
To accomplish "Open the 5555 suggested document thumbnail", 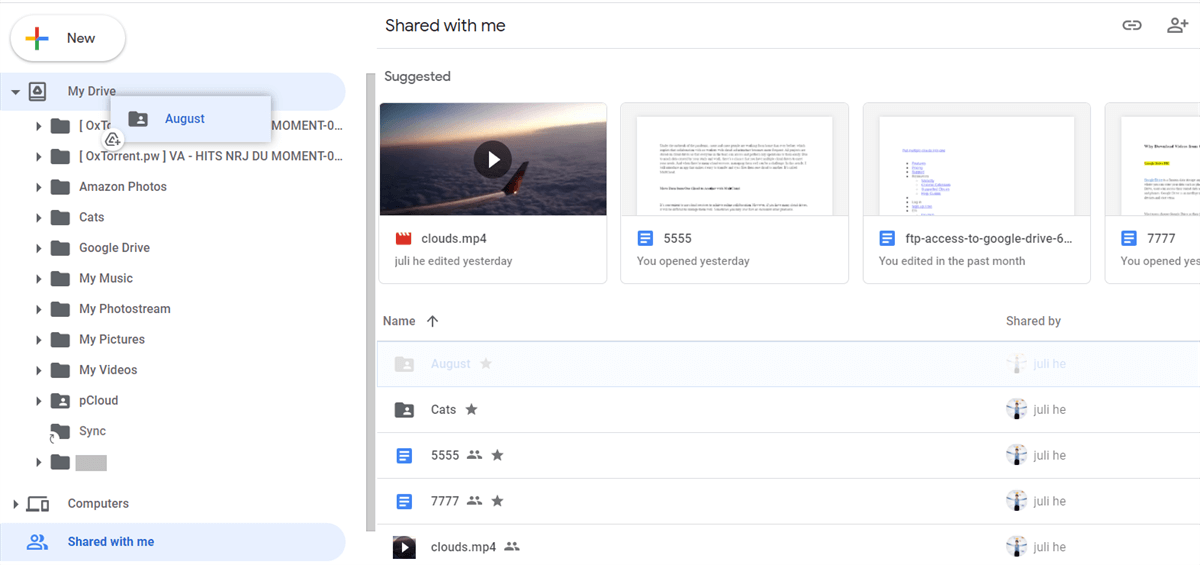I will (x=734, y=159).
